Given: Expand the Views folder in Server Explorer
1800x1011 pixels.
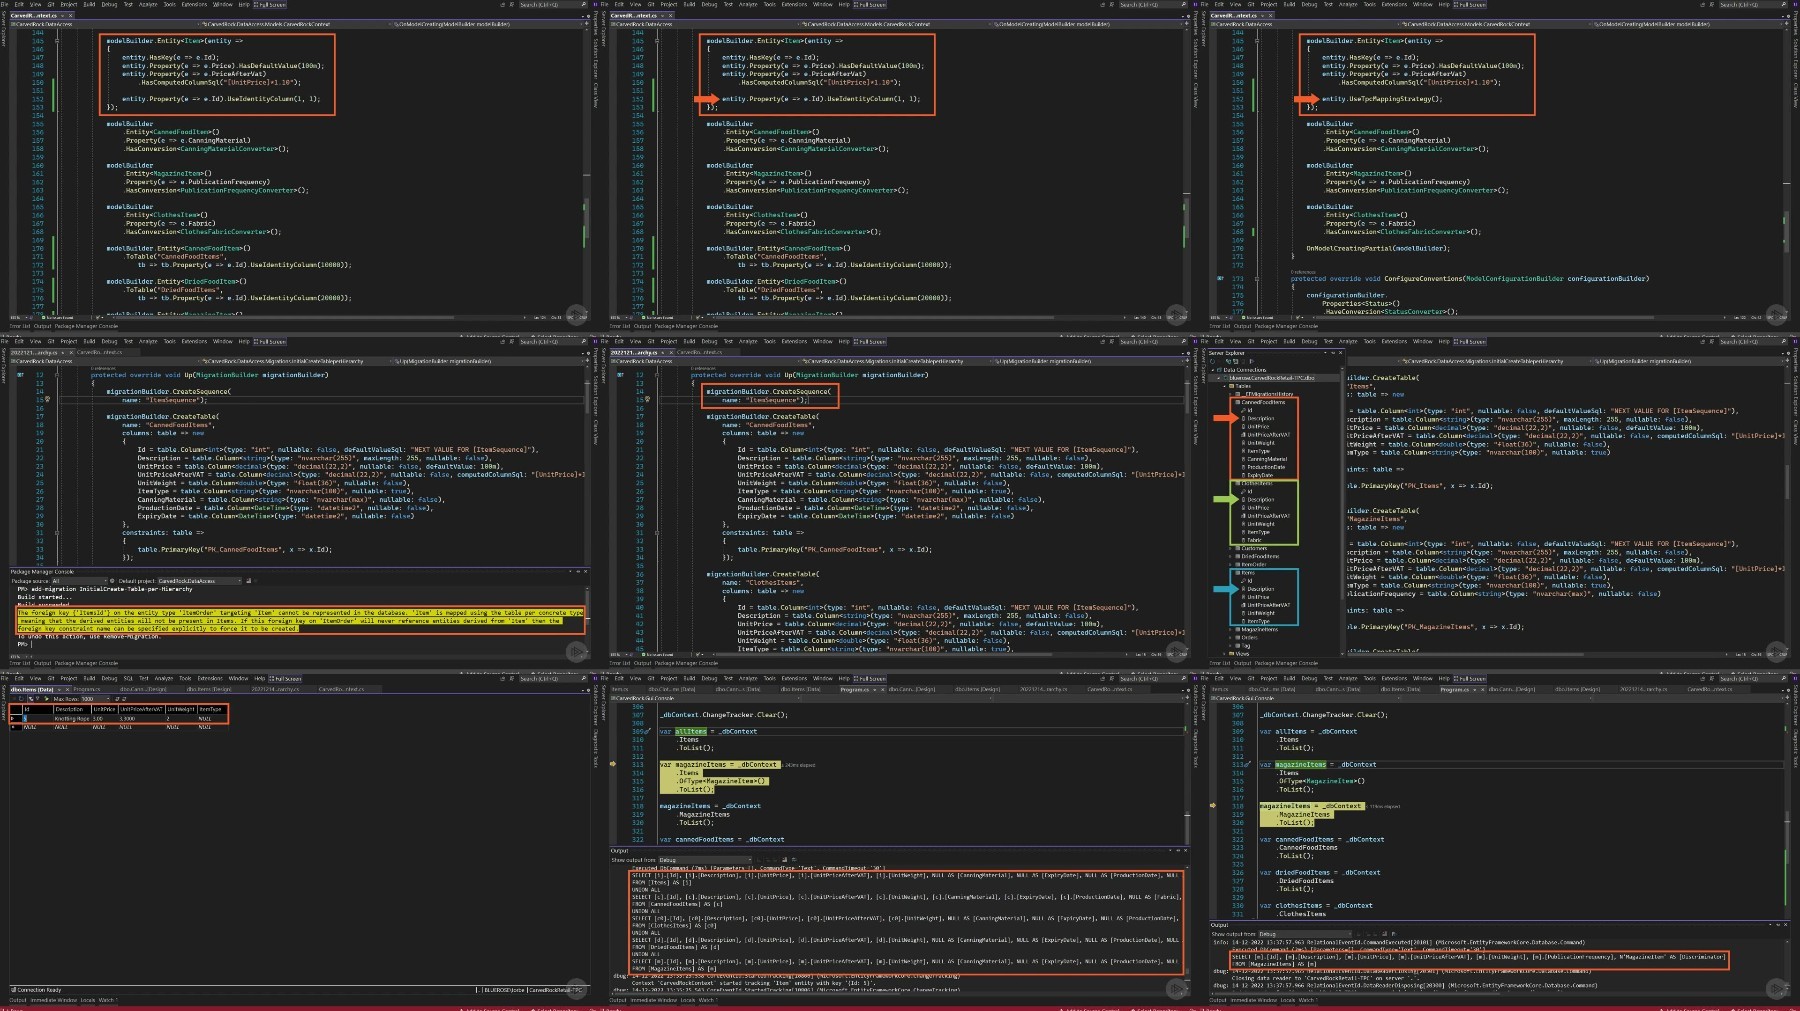Looking at the screenshot, I should coord(1224,654).
